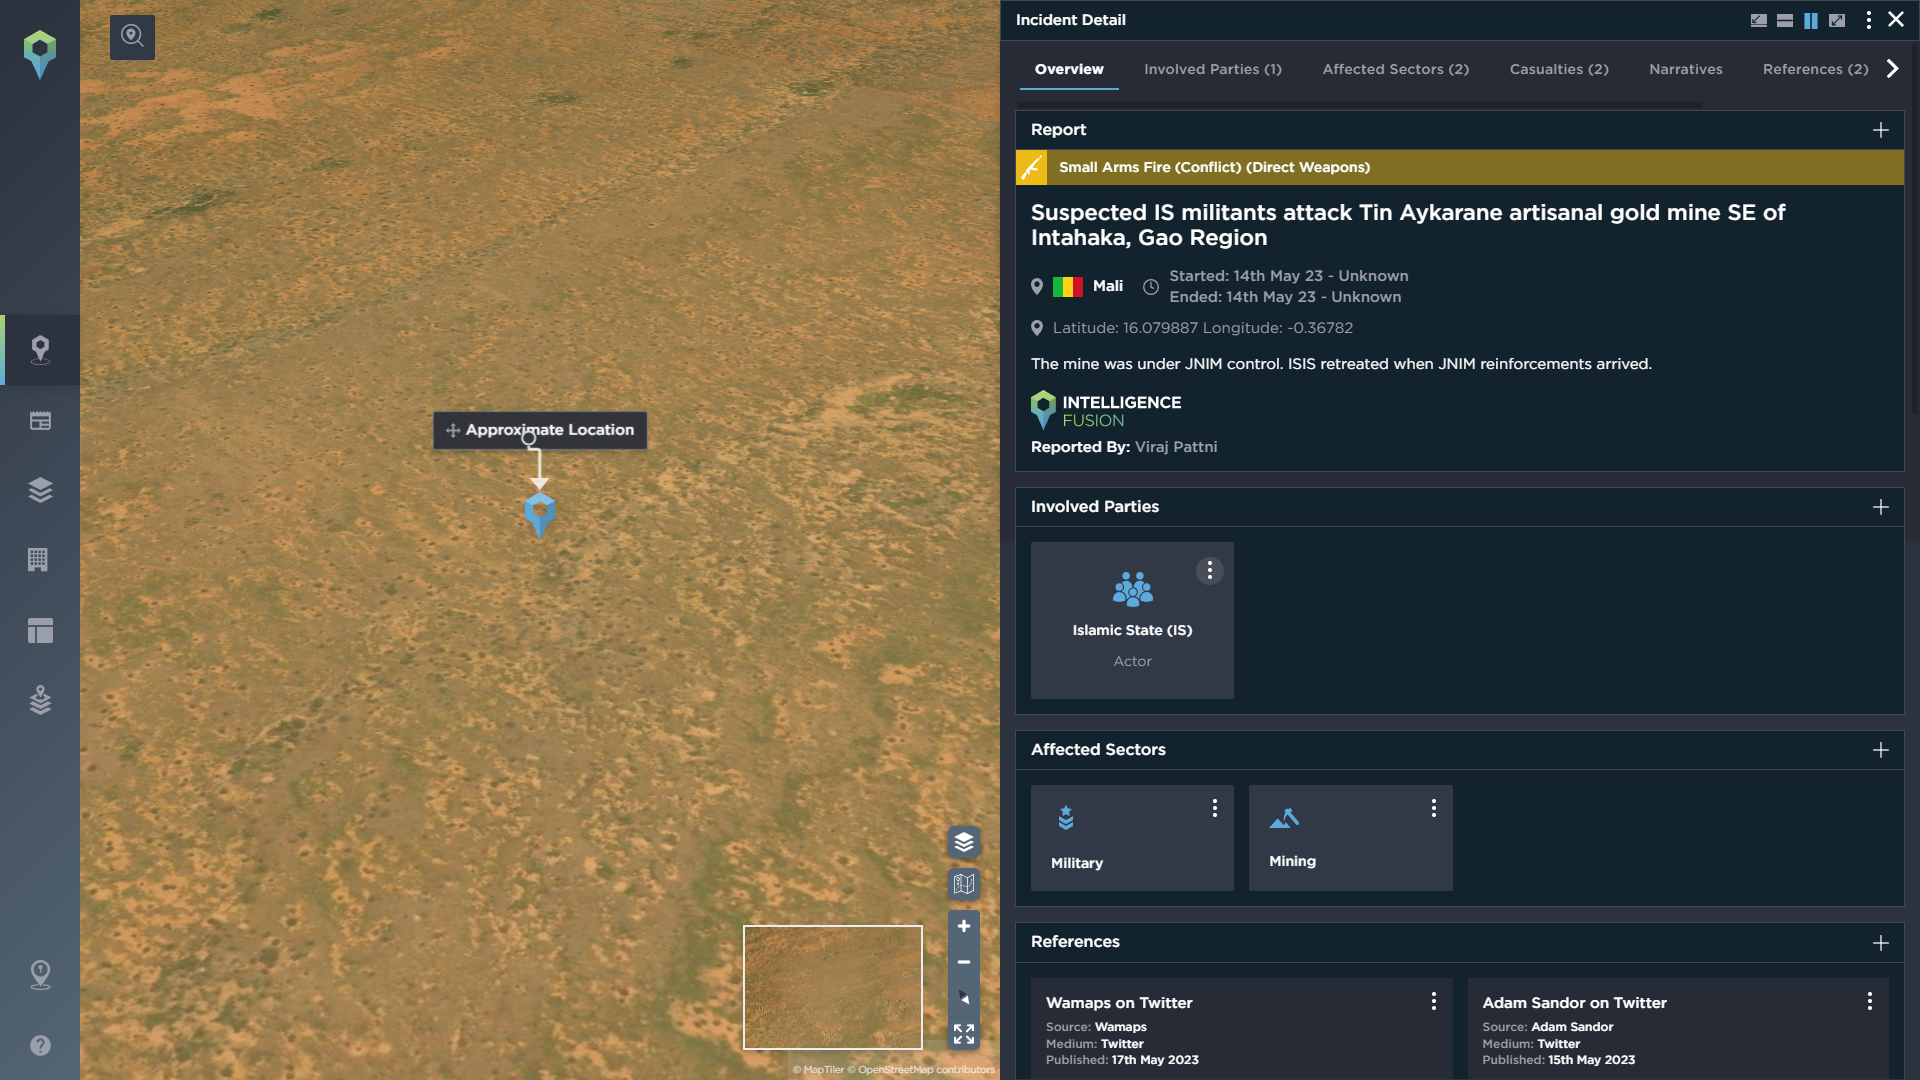Image resolution: width=1920 pixels, height=1080 pixels.
Task: Open Military sector card options
Action: (x=1215, y=808)
